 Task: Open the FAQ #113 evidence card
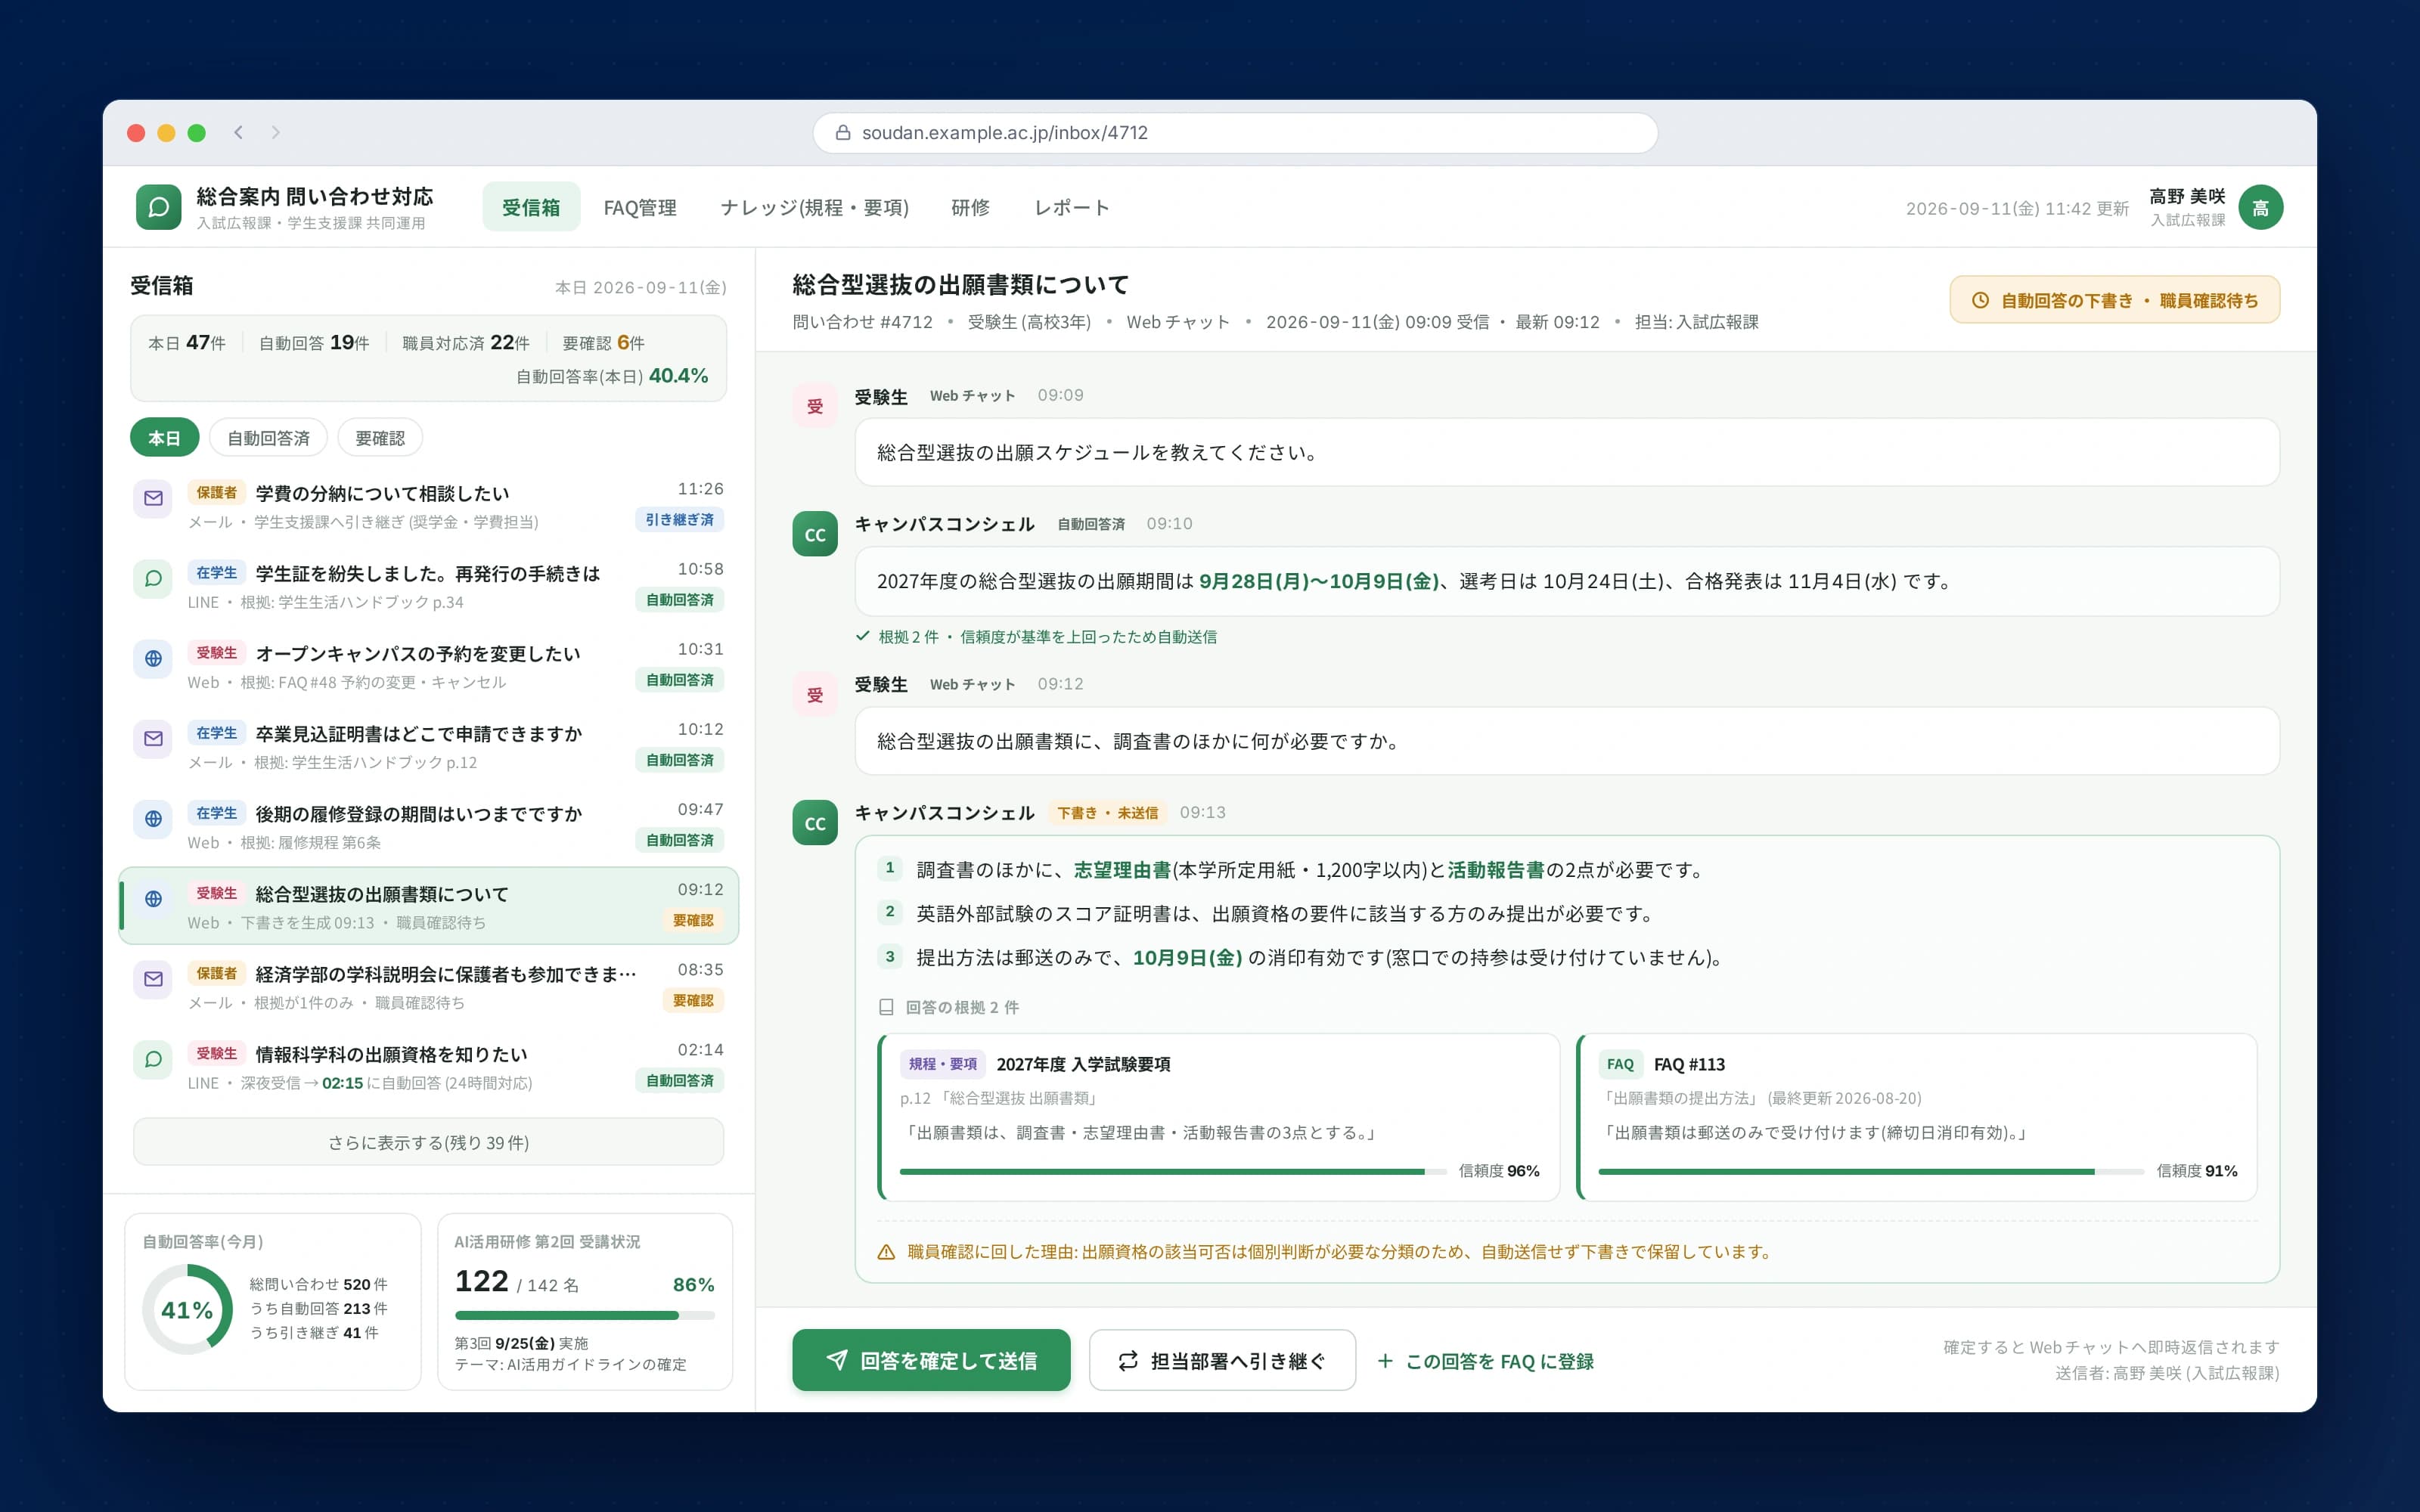pos(1917,1117)
